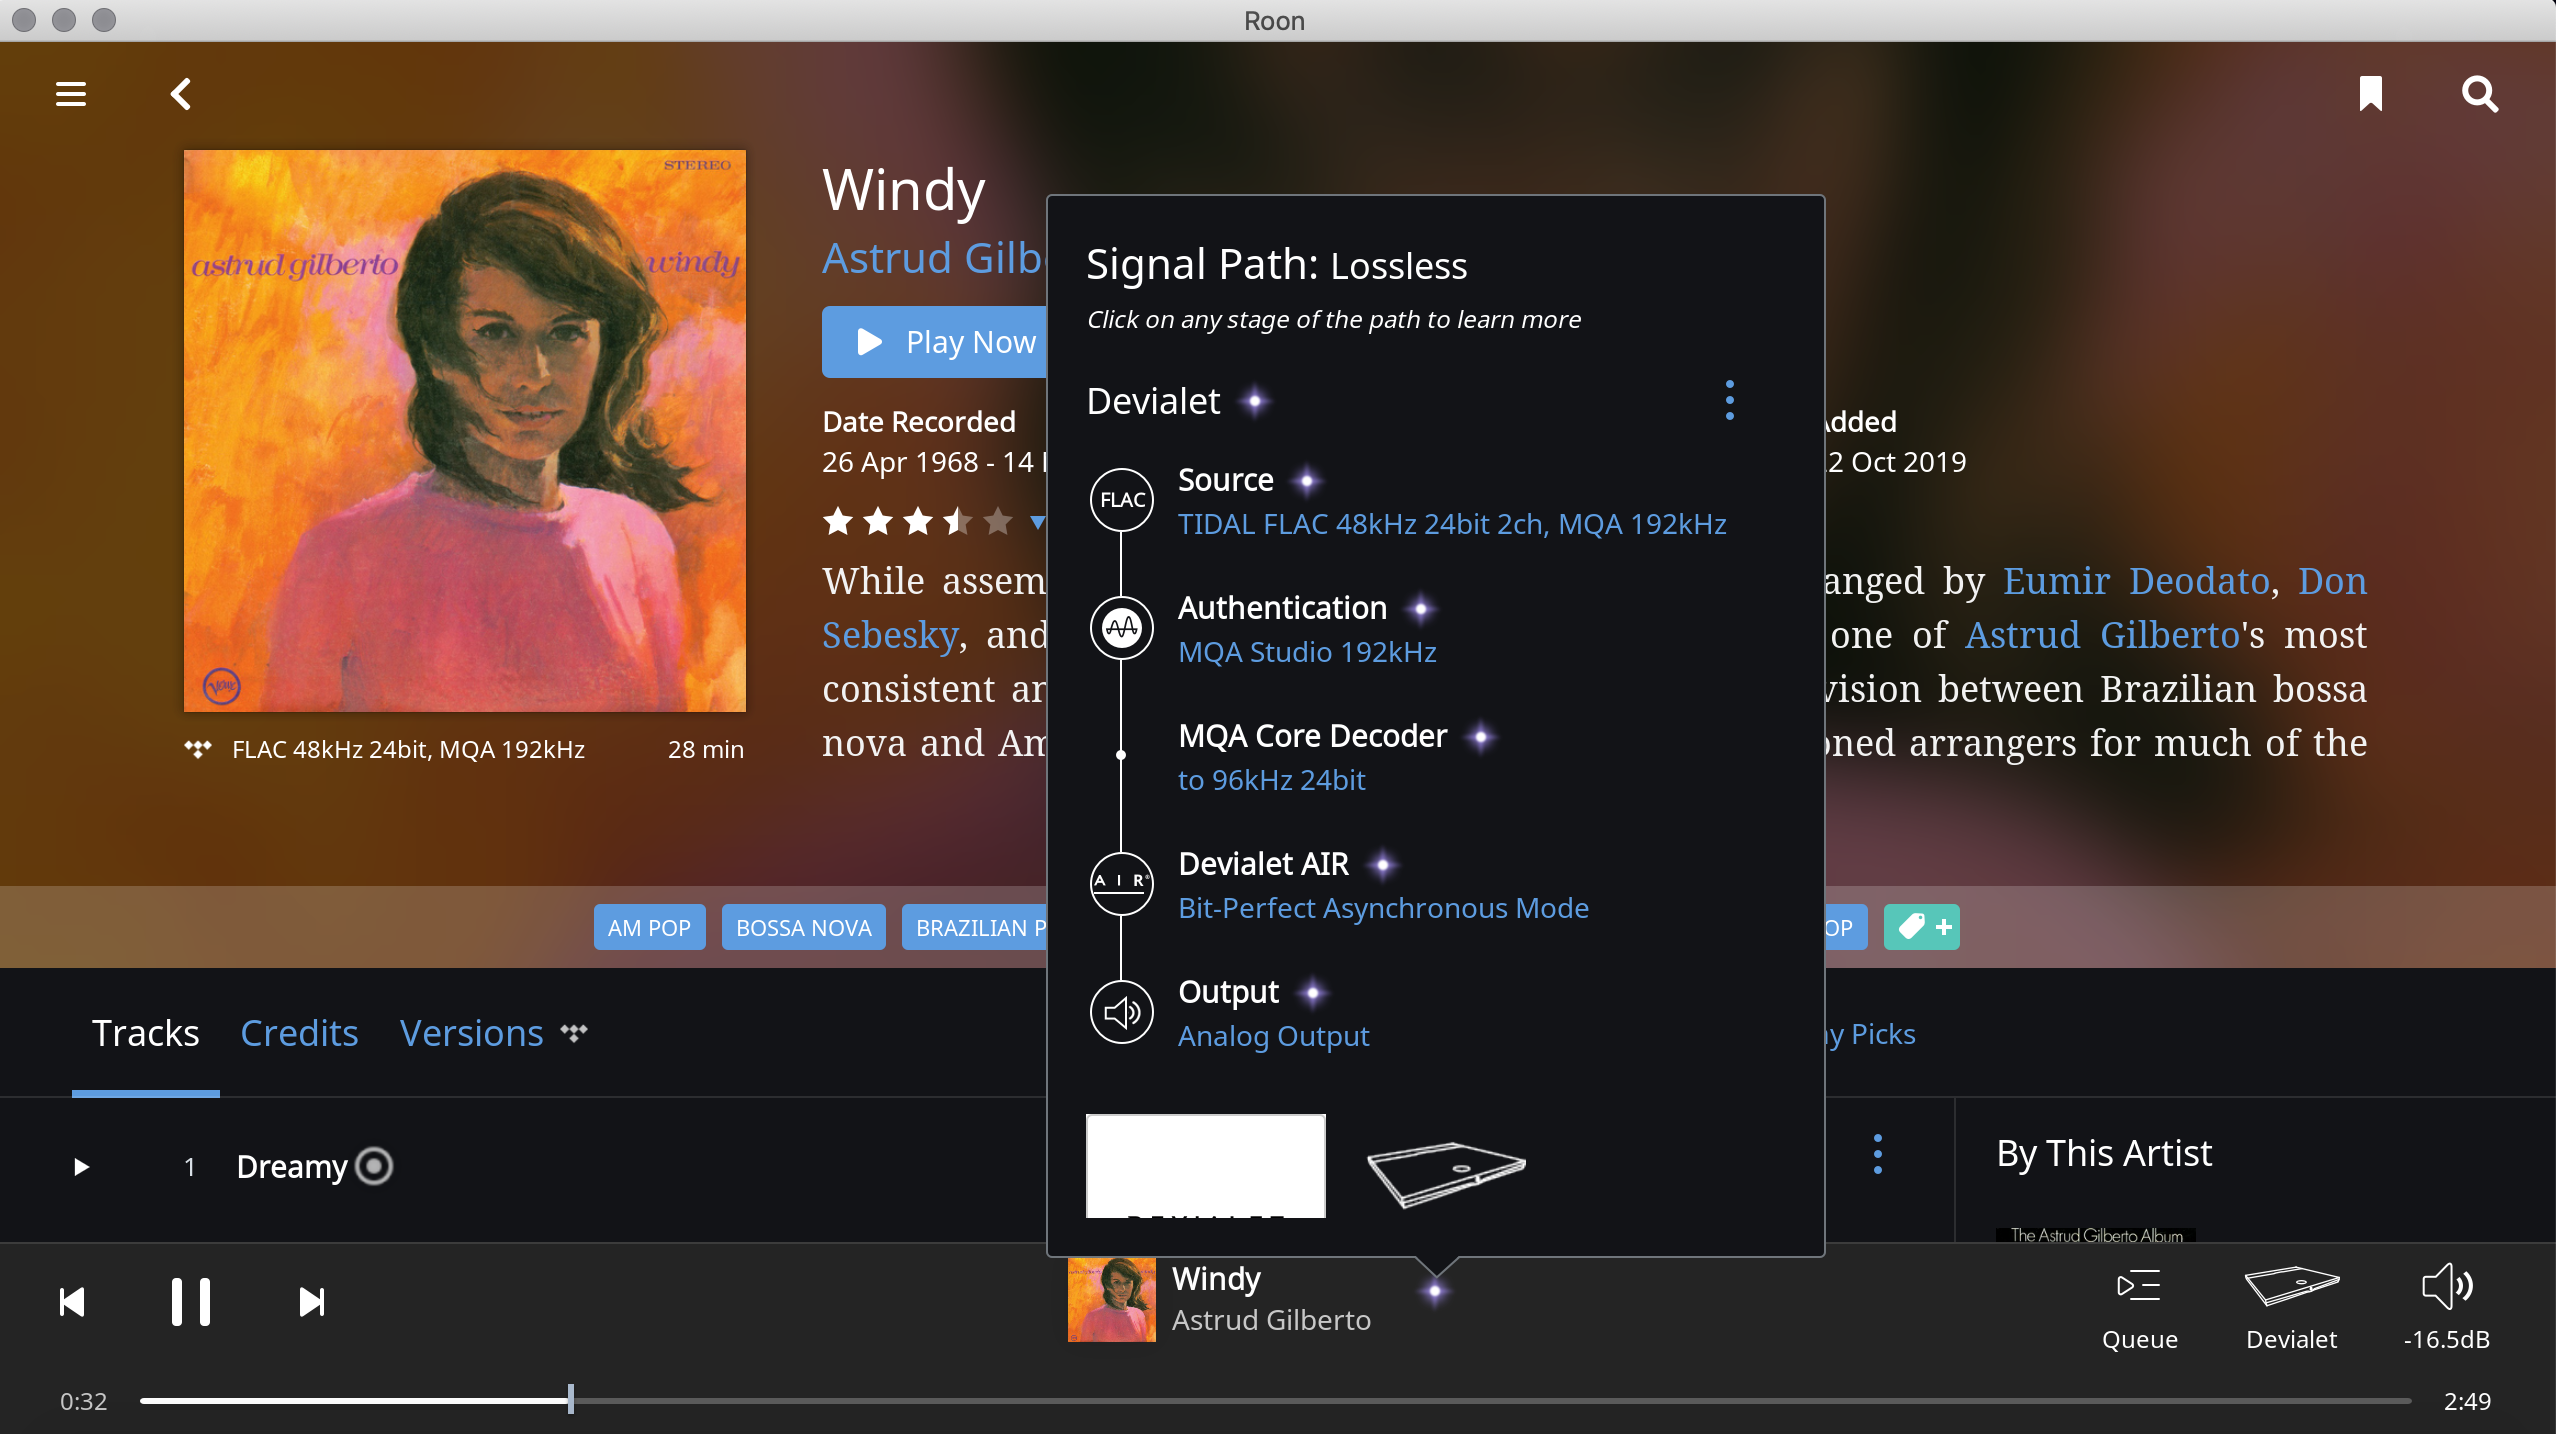The width and height of the screenshot is (2556, 1434).
Task: Click the Play Now button
Action: (934, 342)
